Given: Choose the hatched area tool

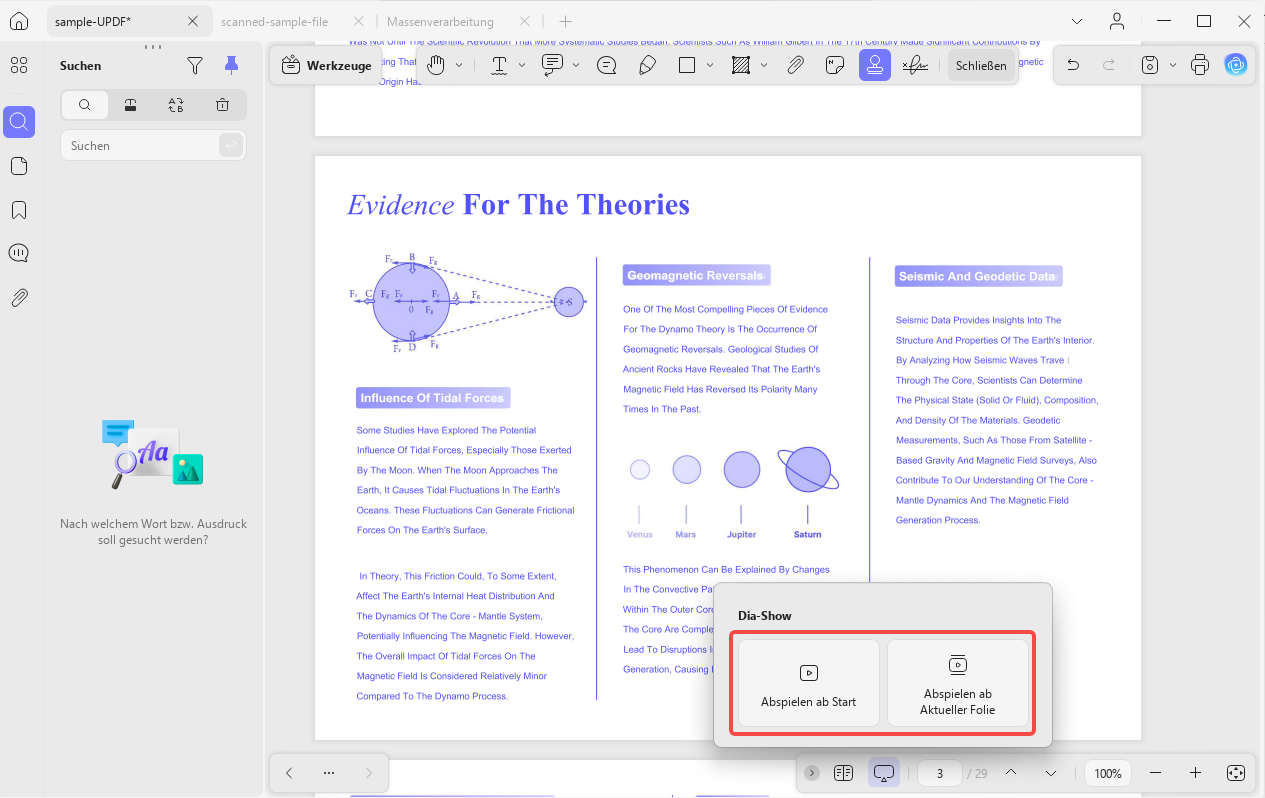Looking at the screenshot, I should (x=741, y=65).
